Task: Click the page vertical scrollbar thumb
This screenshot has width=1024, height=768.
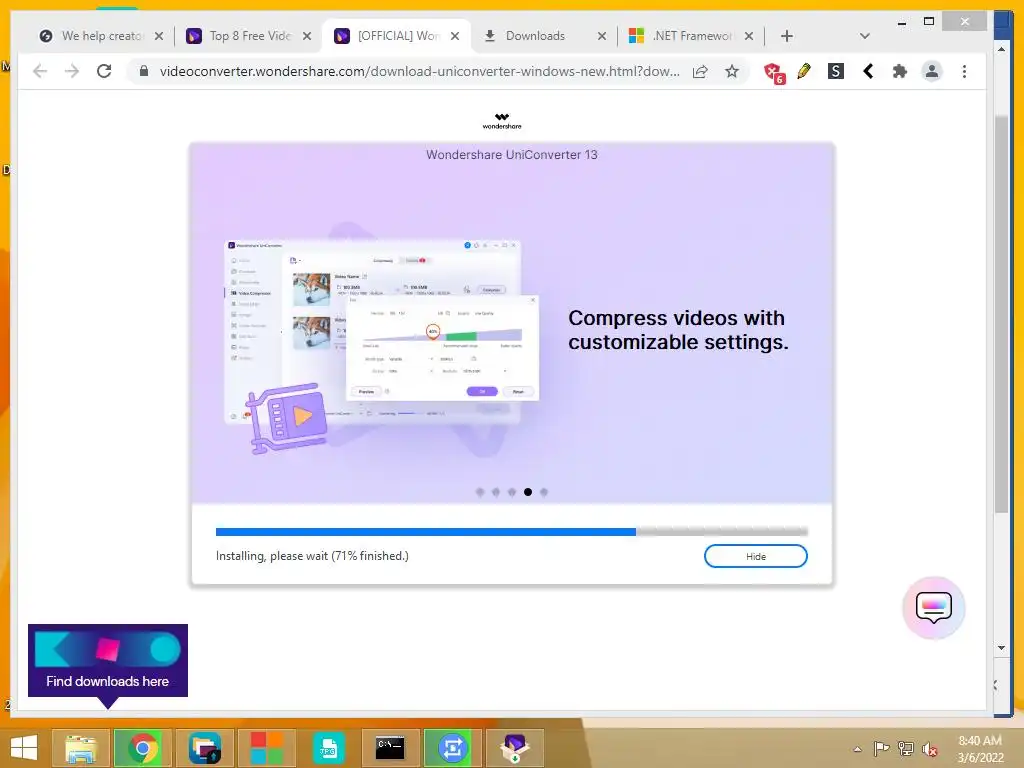Action: [1000, 313]
